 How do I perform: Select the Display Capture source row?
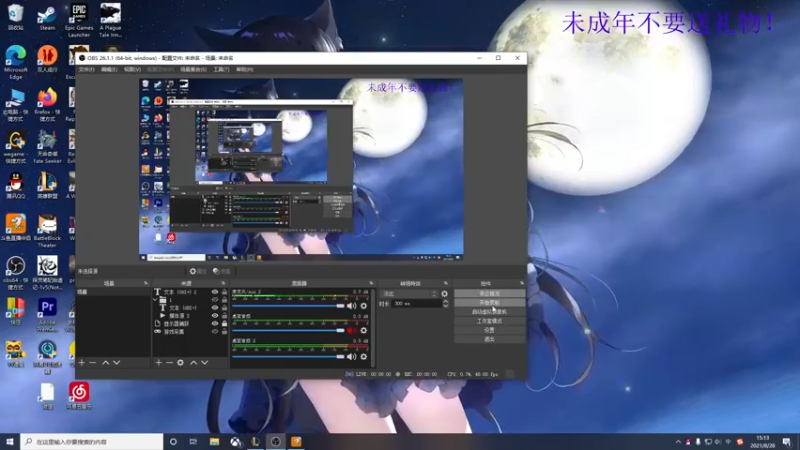pos(190,323)
